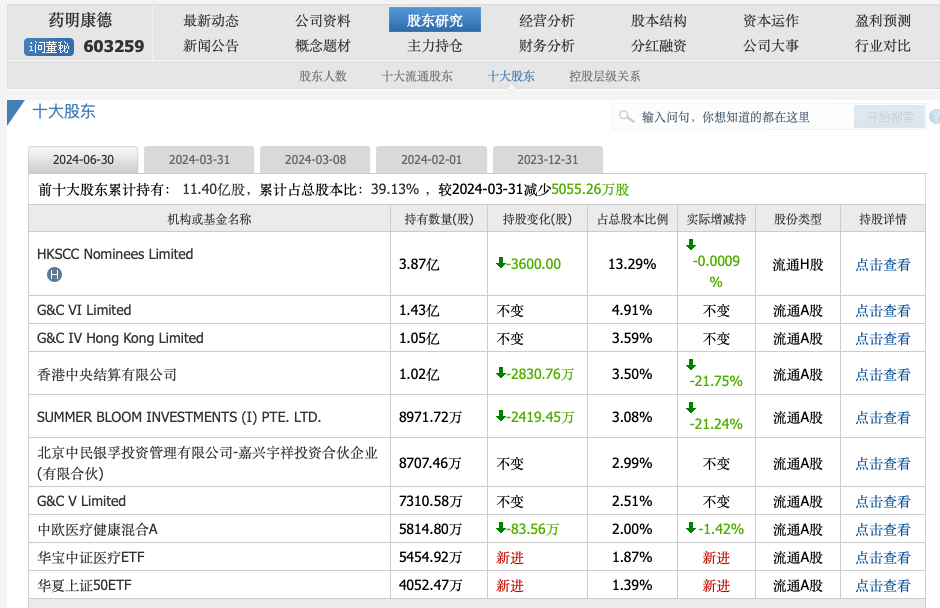Select the 2023-12-31 report date tab
Viewport: 940px width, 608px height.
pyautogui.click(x=548, y=160)
